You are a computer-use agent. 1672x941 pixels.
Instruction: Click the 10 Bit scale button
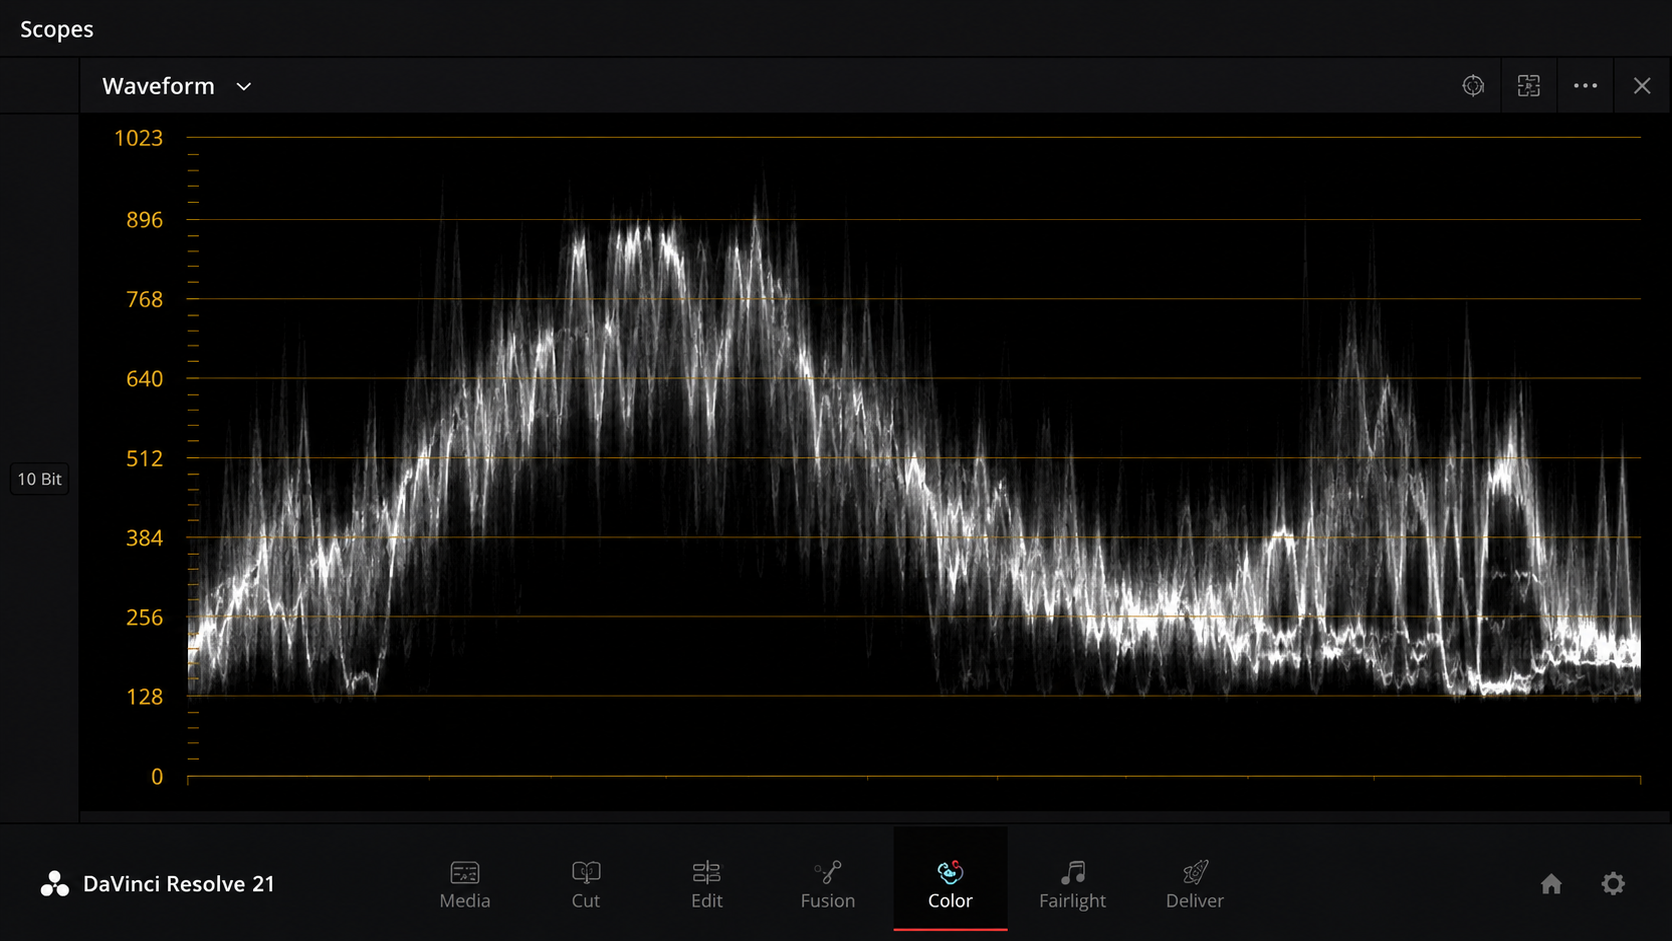40,479
